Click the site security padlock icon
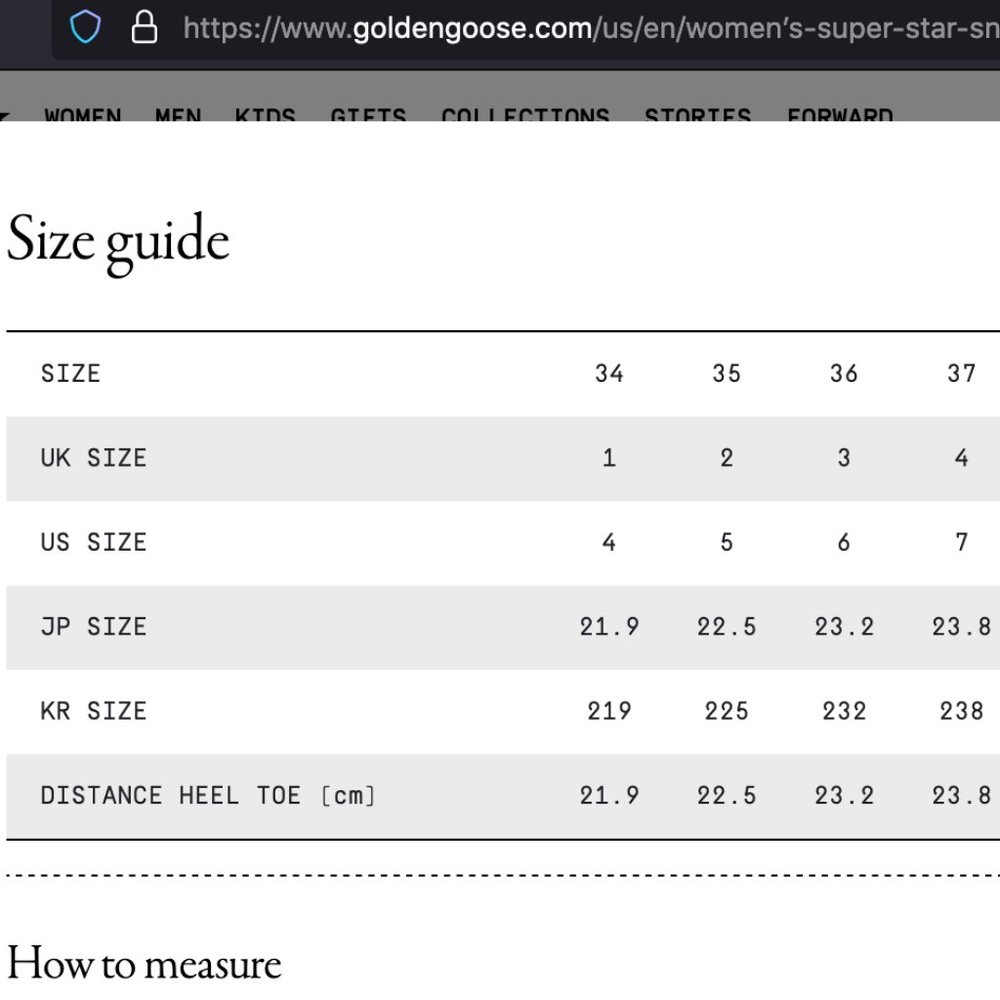 [145, 28]
